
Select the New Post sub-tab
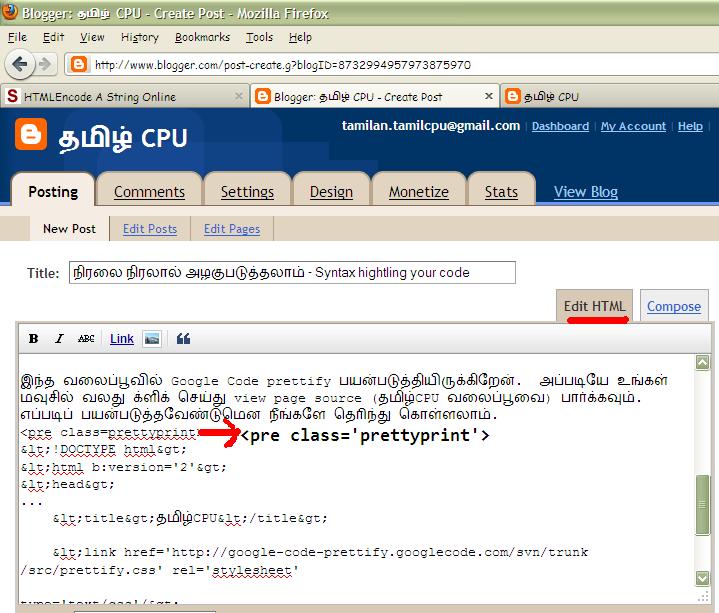pos(69,228)
